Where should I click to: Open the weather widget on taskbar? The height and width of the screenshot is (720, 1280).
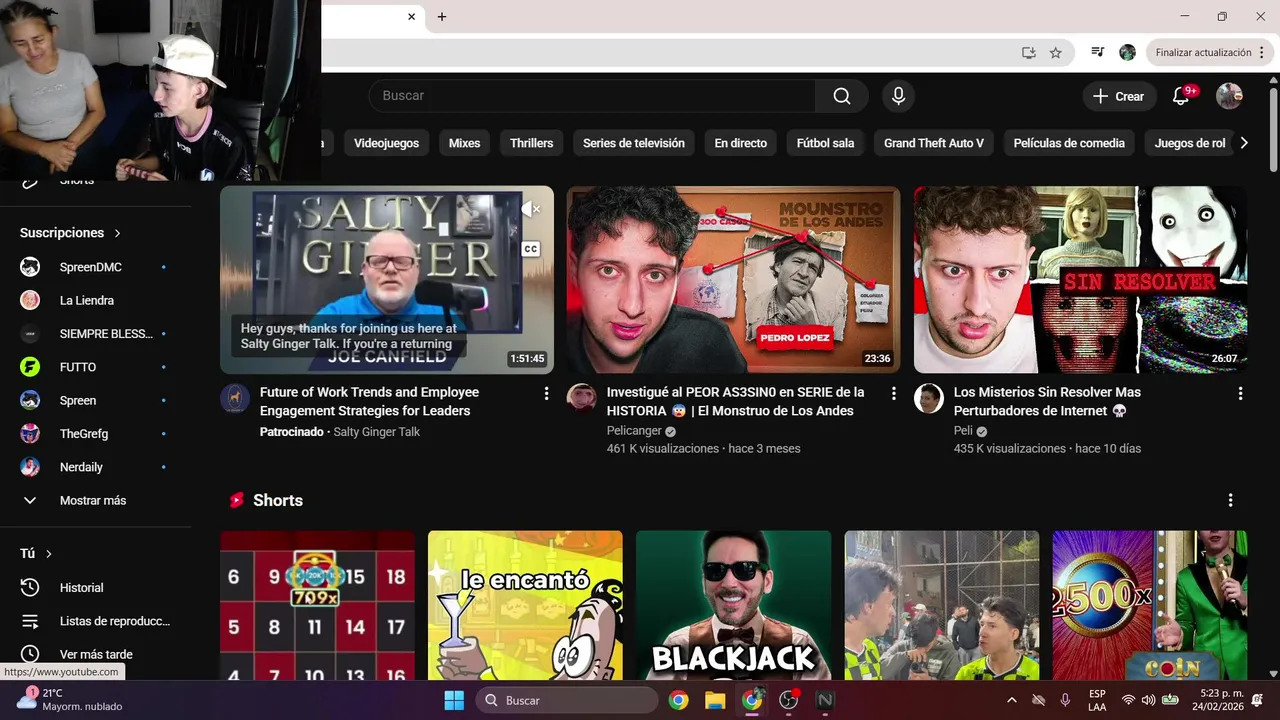70,700
